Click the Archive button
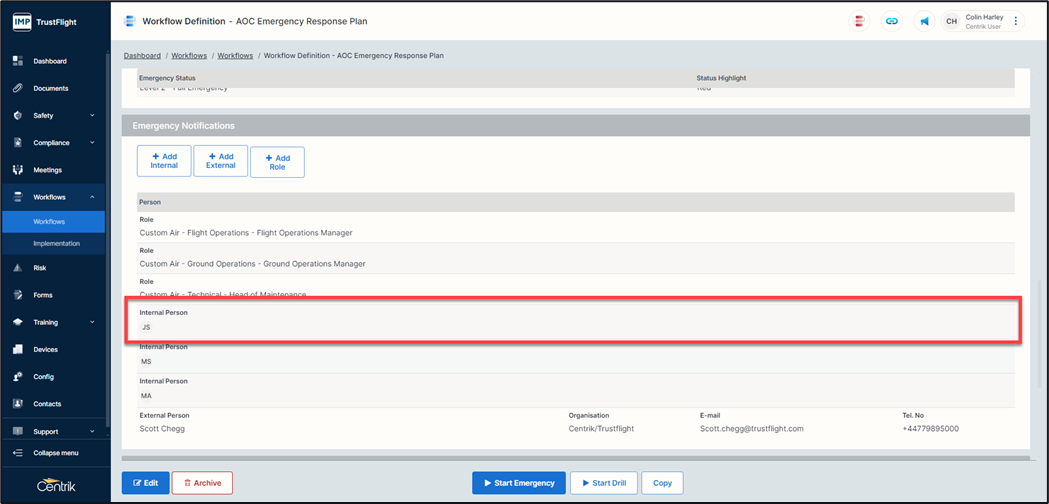Screen dimensions: 1049x504 [202, 483]
